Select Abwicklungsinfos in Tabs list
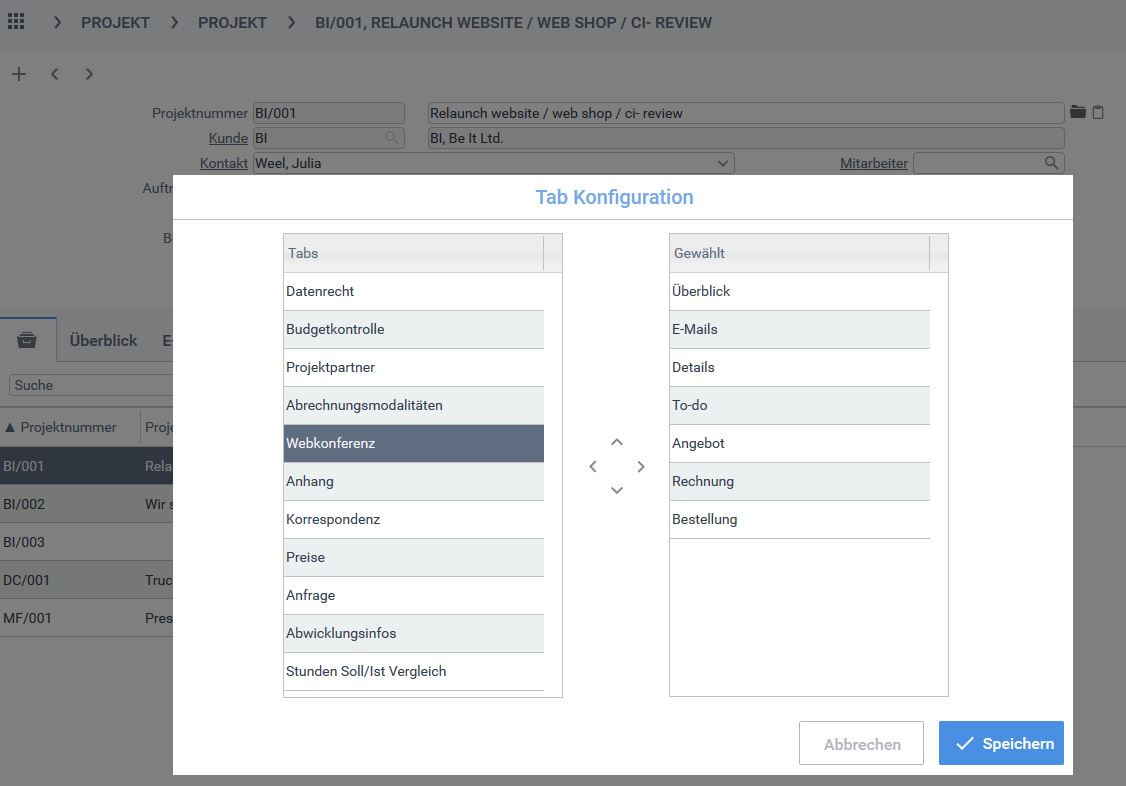Image resolution: width=1126 pixels, height=786 pixels. pyautogui.click(x=414, y=634)
